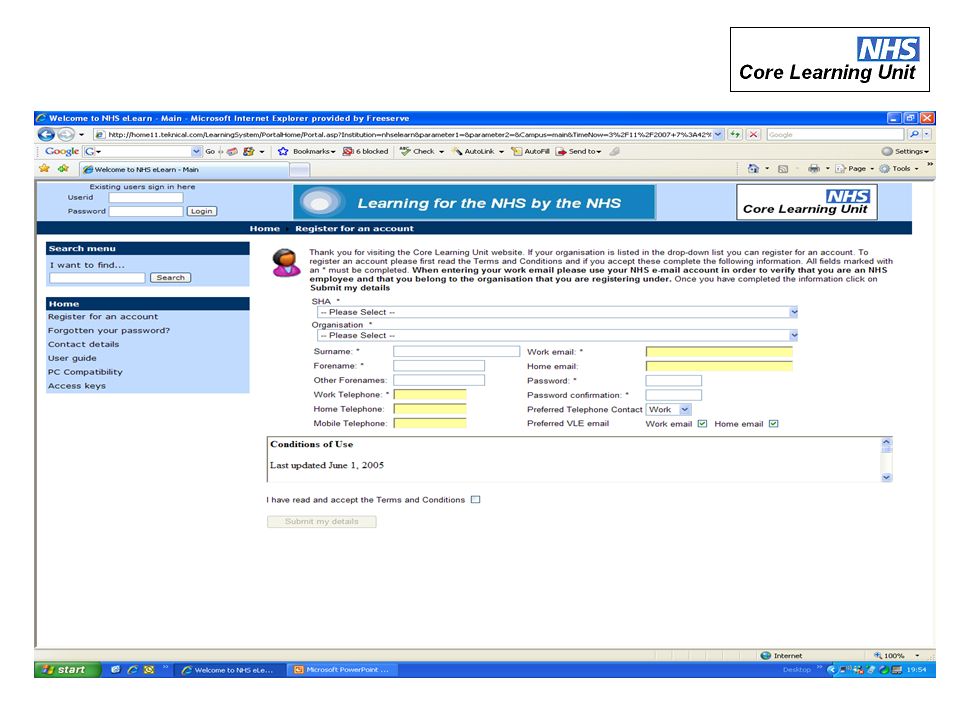Open a new blank browser tab
Screen dimensions: 960x720
tap(299, 170)
